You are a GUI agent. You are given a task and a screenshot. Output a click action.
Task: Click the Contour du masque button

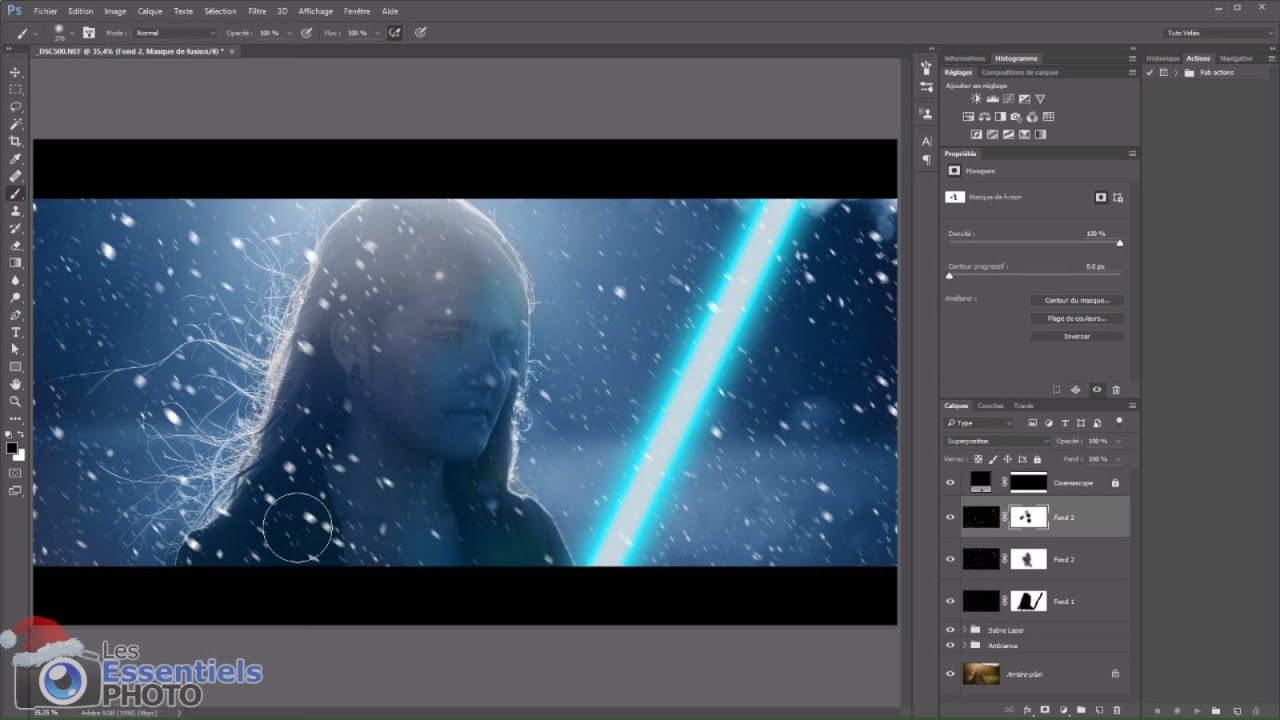tap(1077, 300)
